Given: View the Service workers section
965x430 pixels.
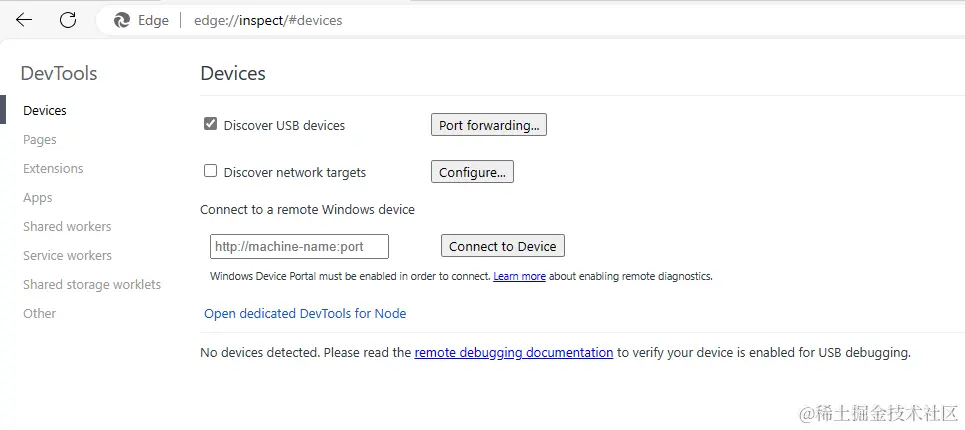Looking at the screenshot, I should pos(67,256).
